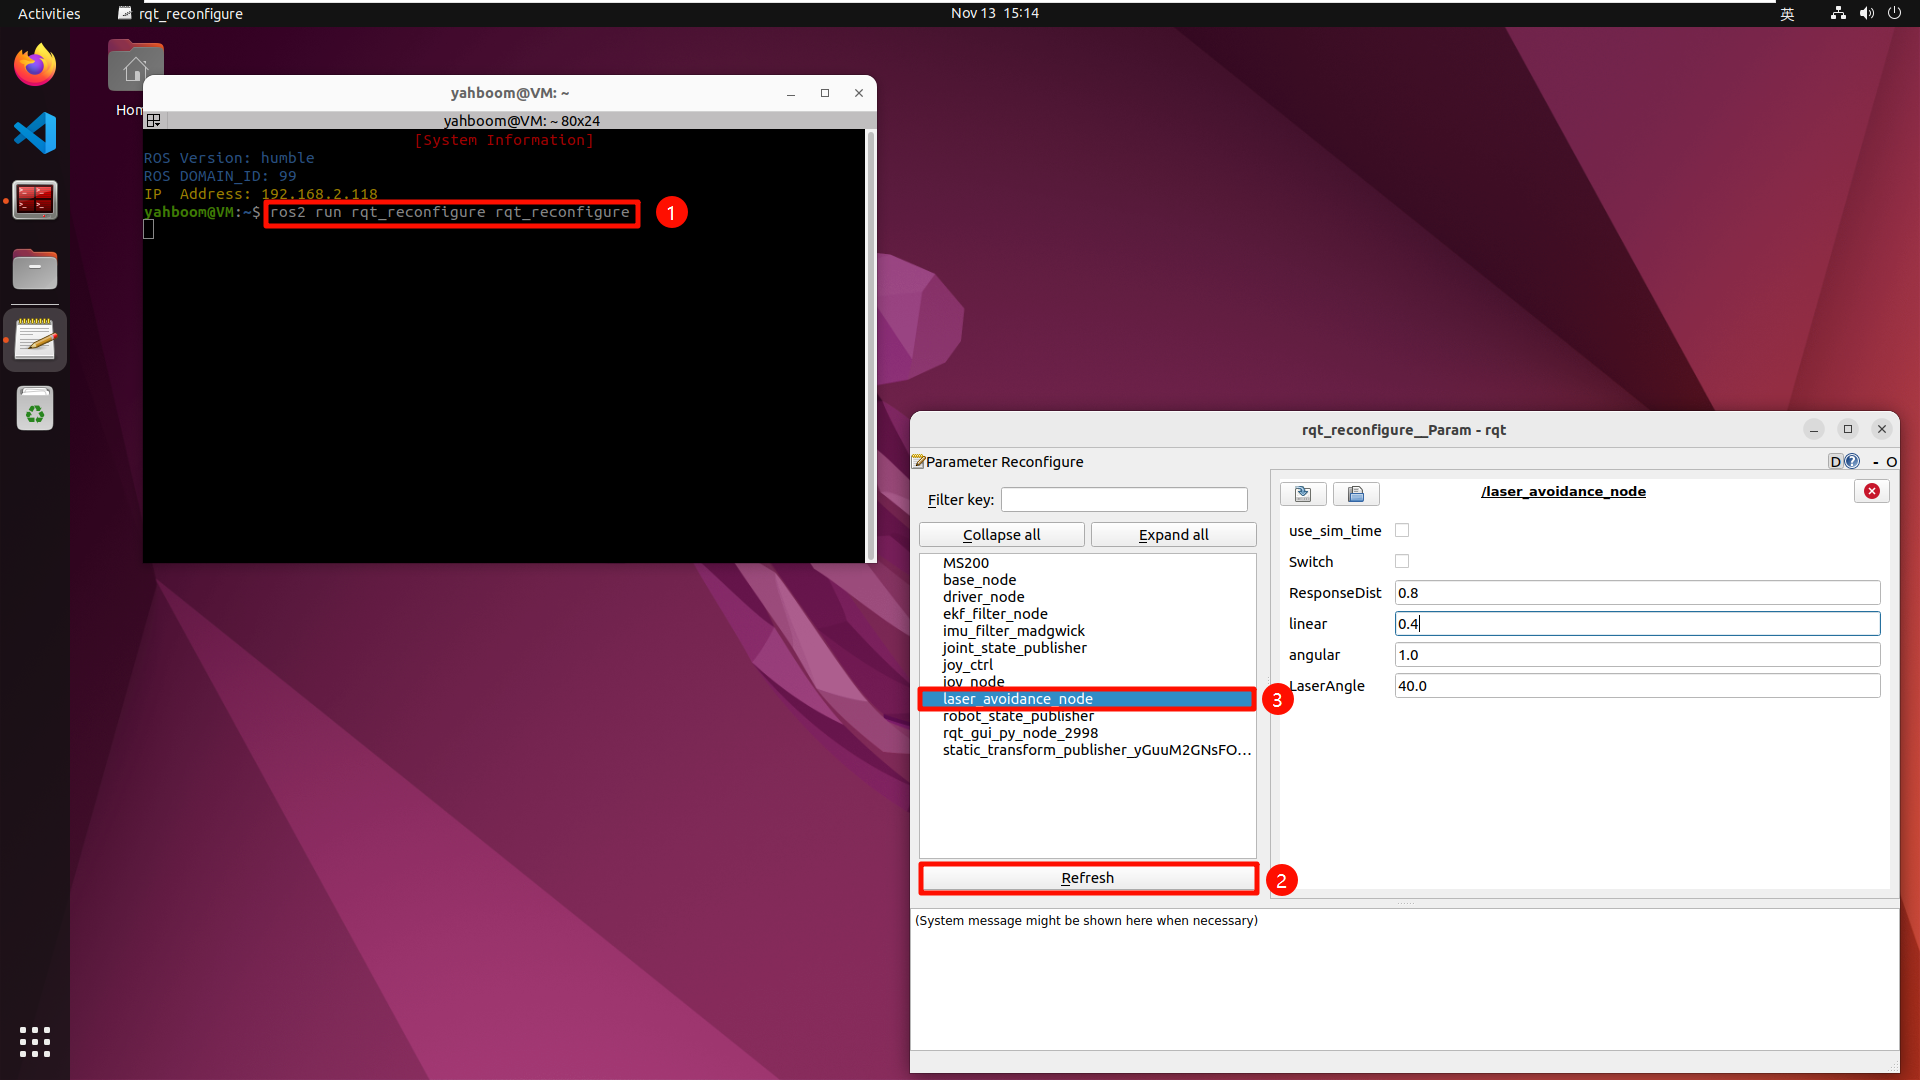Select base_node in the node list
1920x1080 pixels.
coord(1087,580)
